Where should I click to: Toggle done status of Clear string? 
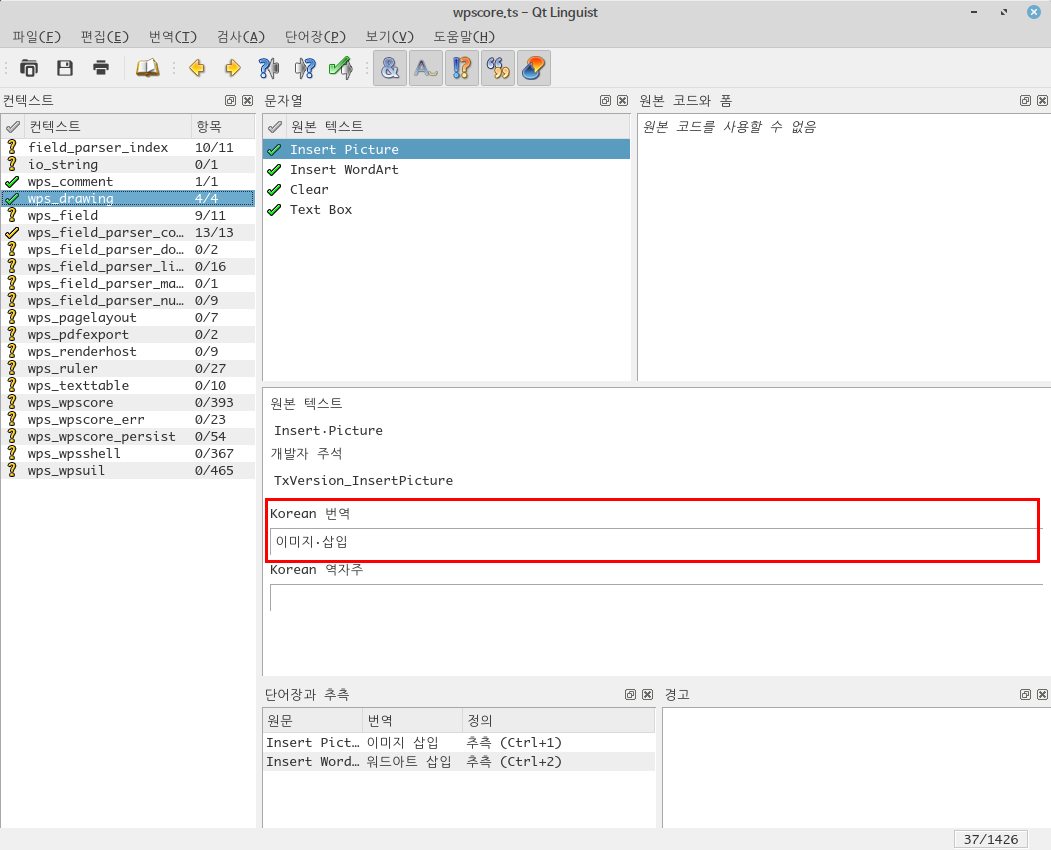(x=274, y=190)
